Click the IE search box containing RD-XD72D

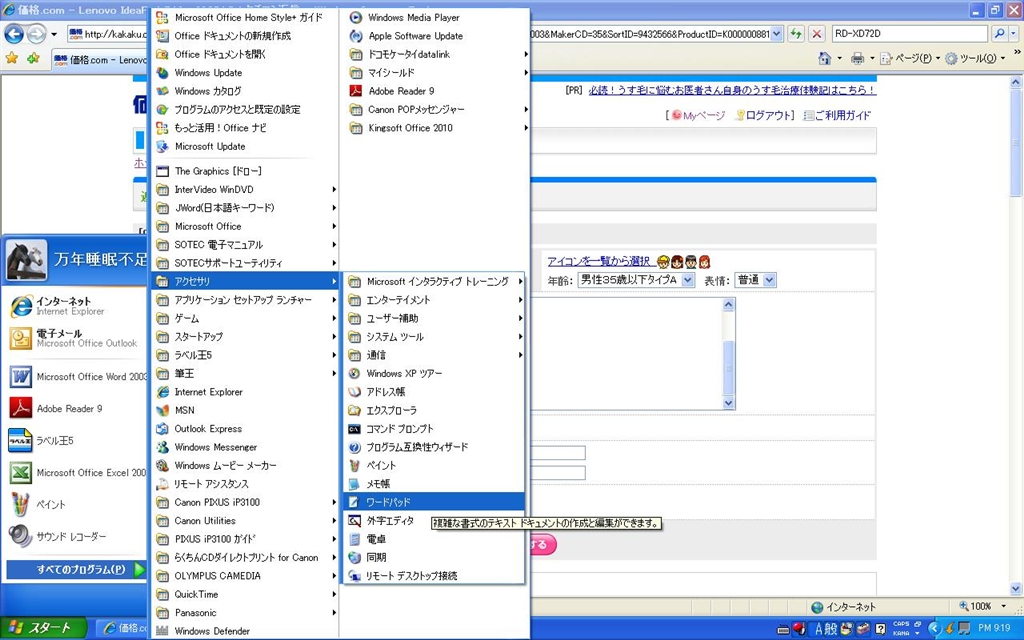click(x=910, y=34)
